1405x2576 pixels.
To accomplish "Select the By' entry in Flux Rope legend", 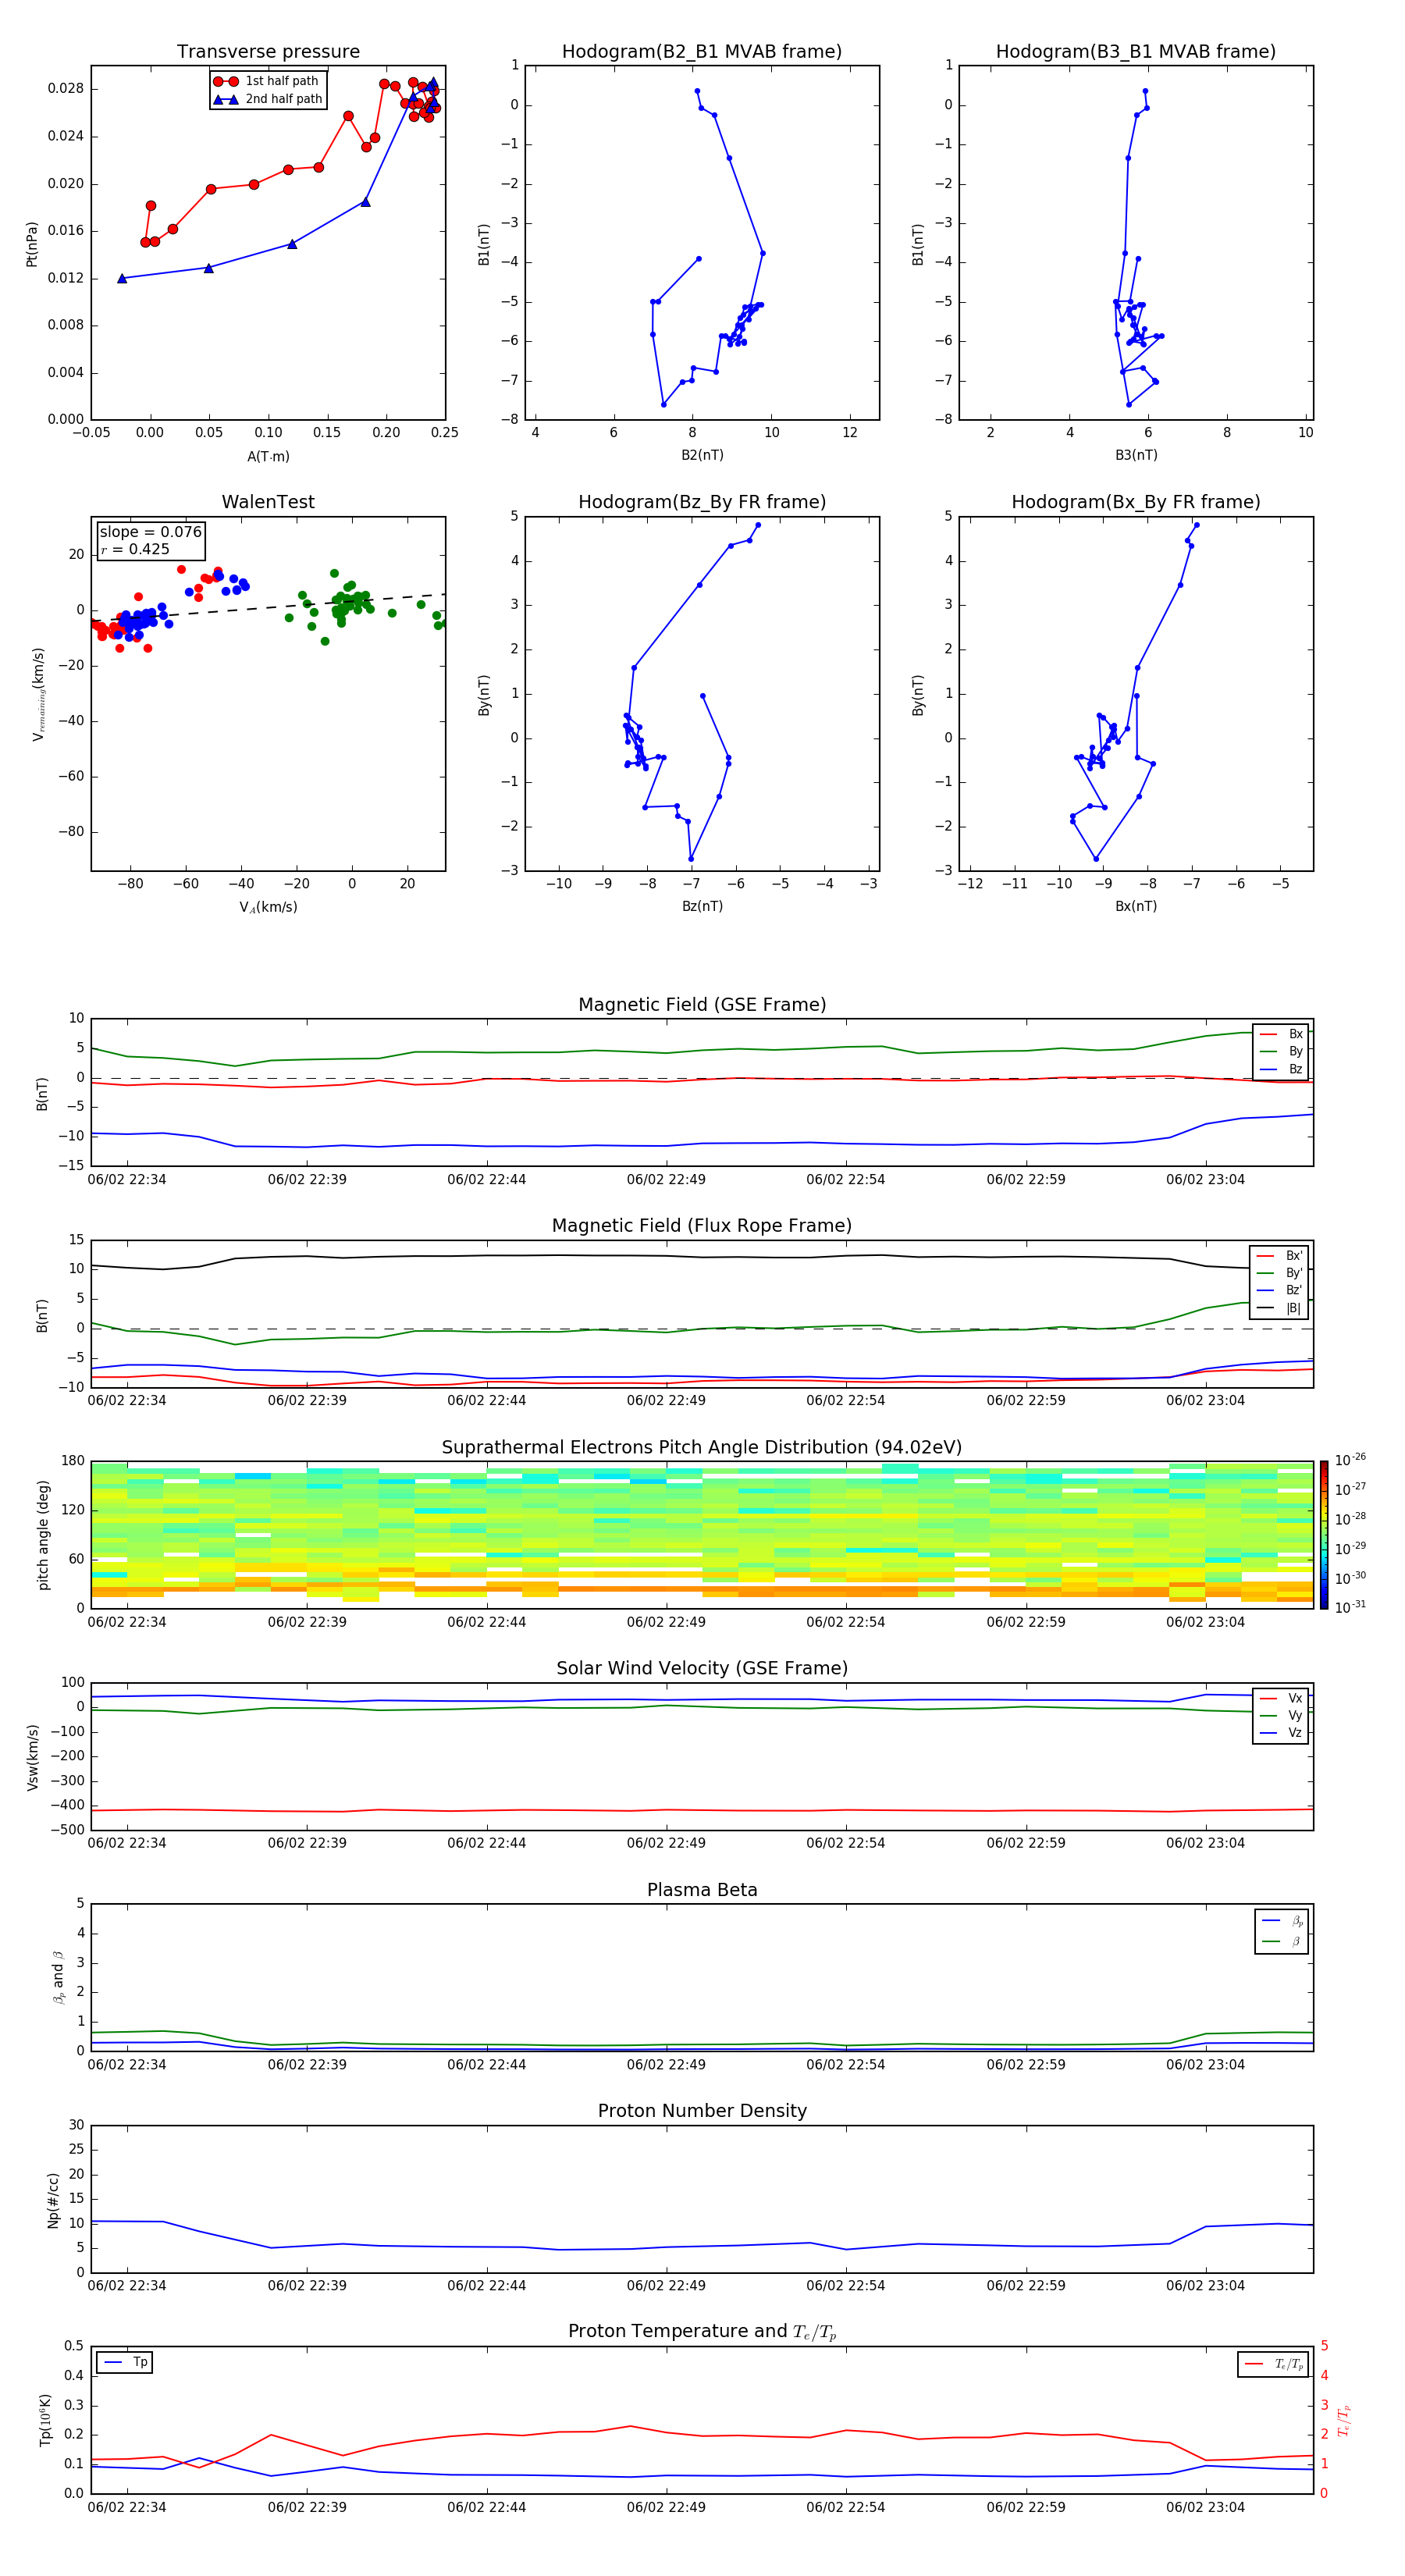I will coord(1280,1274).
